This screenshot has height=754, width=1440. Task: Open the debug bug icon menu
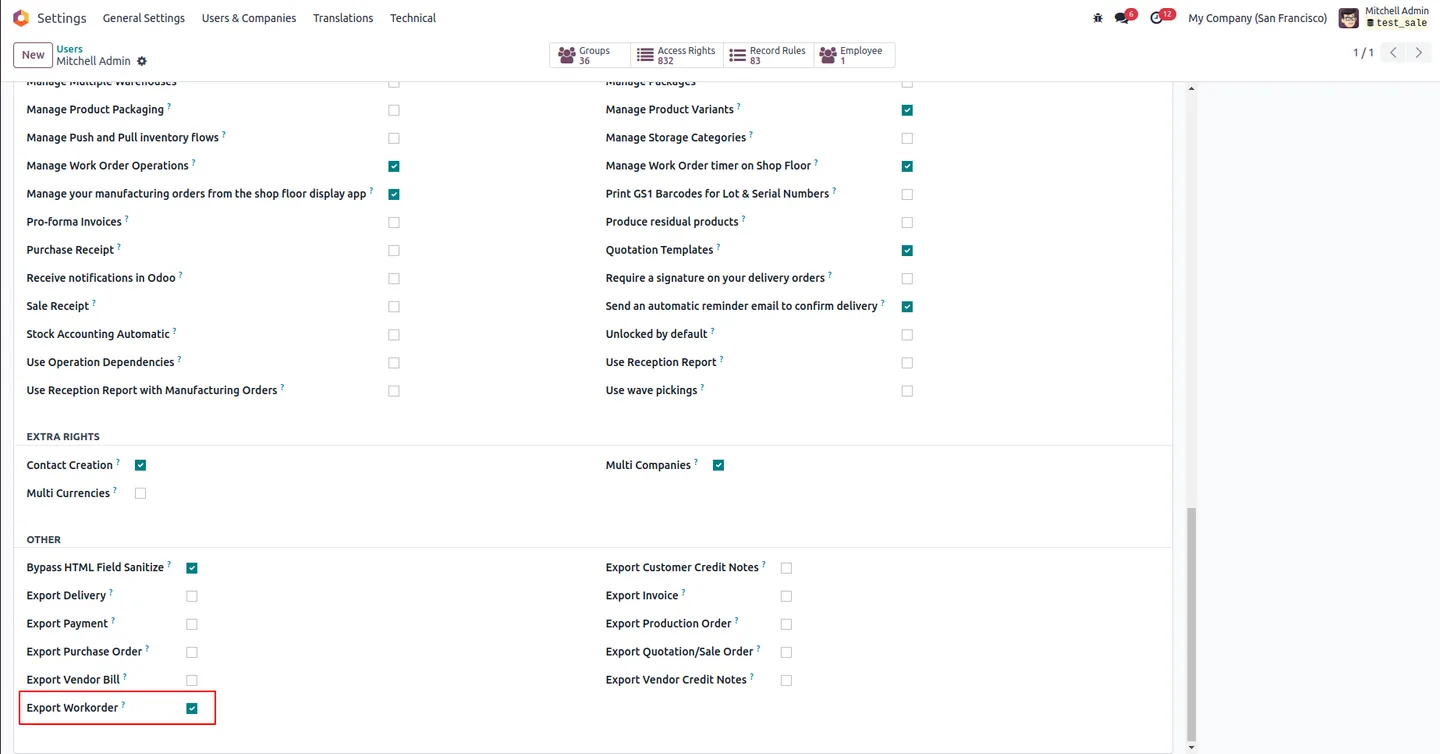click(1098, 18)
